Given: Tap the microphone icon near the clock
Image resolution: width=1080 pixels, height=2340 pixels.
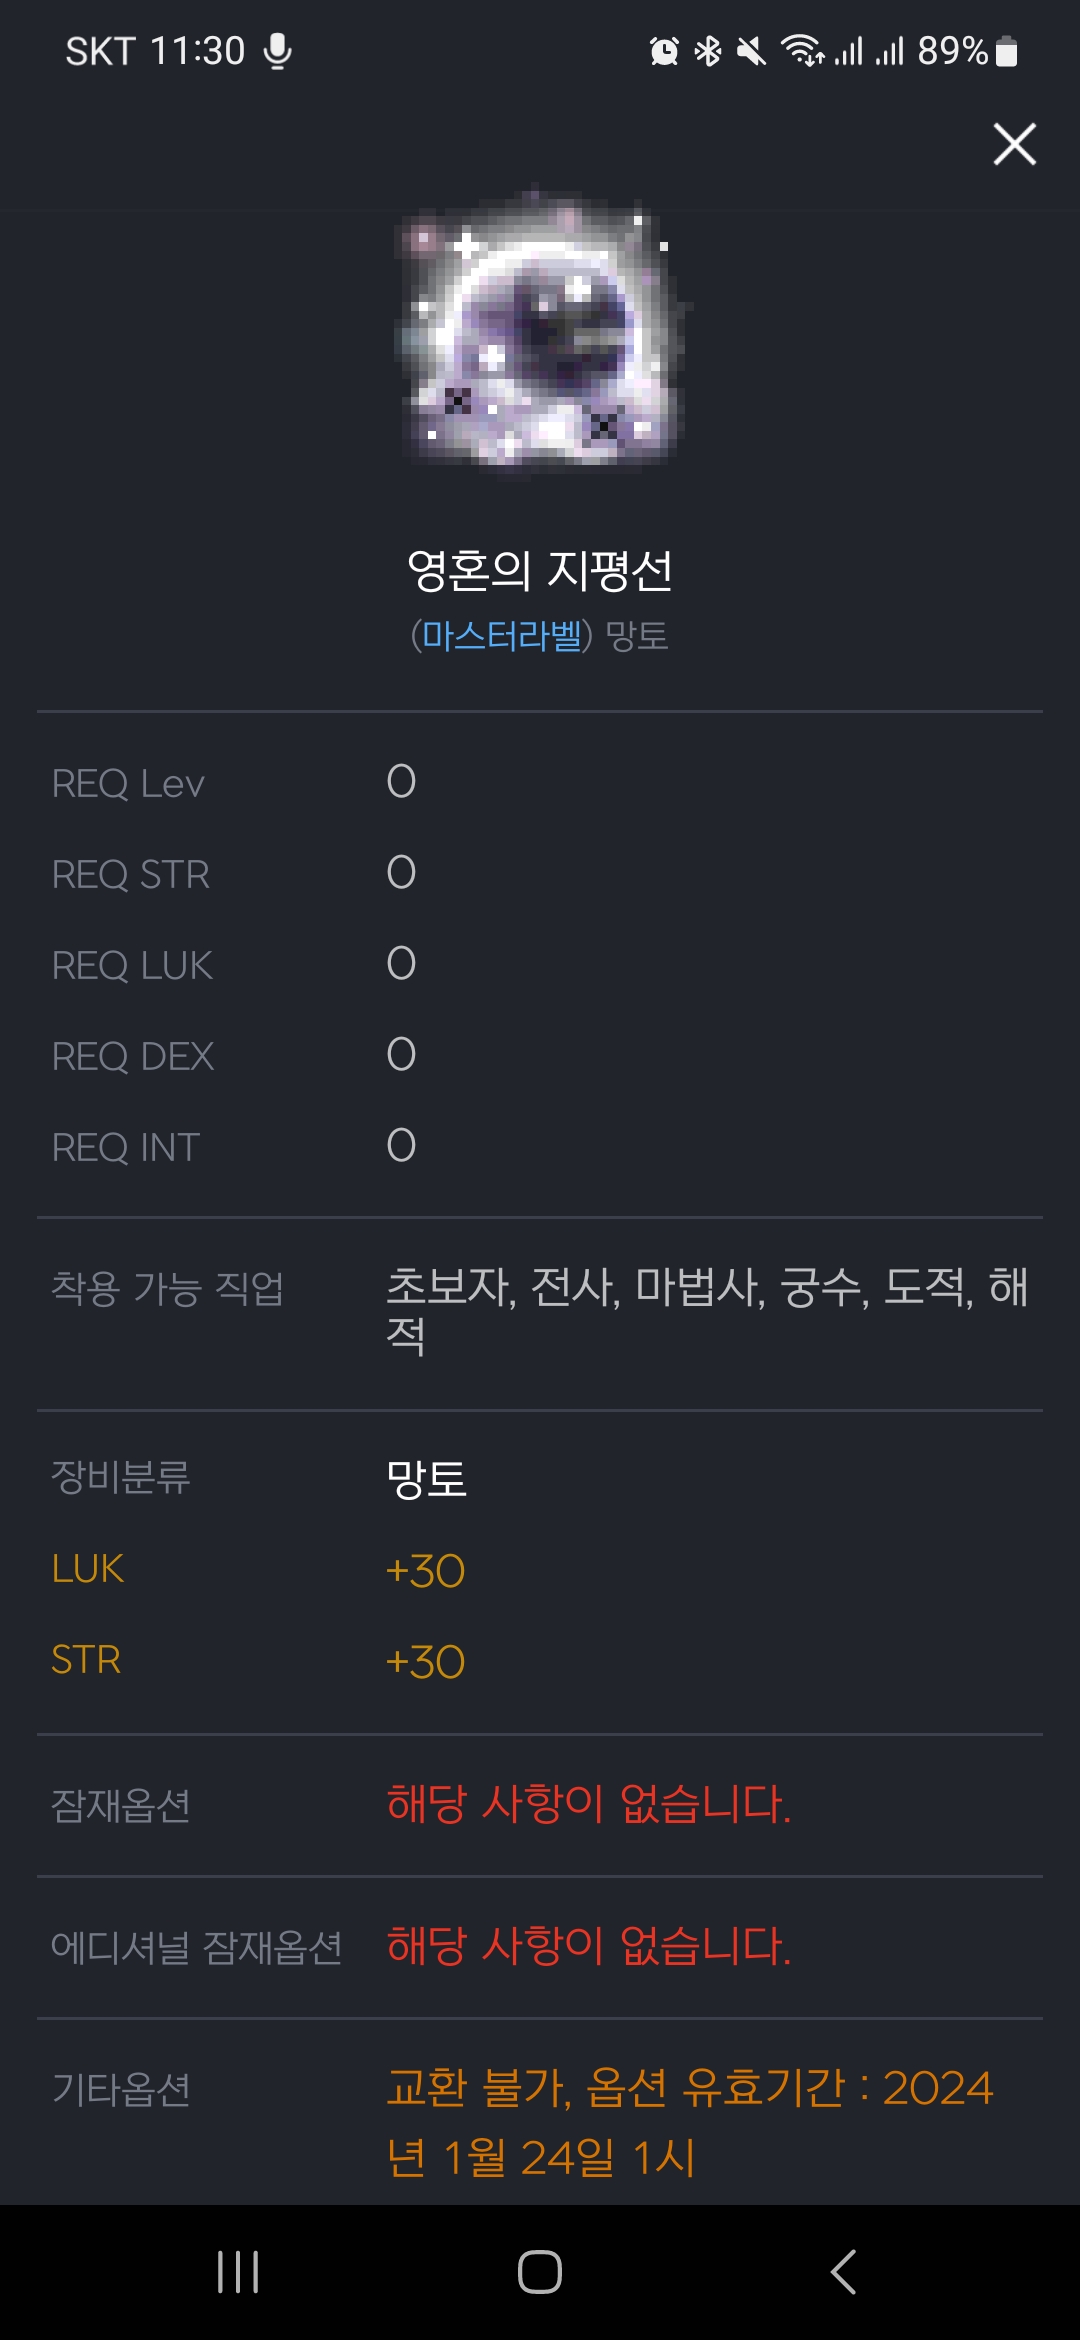Looking at the screenshot, I should coord(278,51).
